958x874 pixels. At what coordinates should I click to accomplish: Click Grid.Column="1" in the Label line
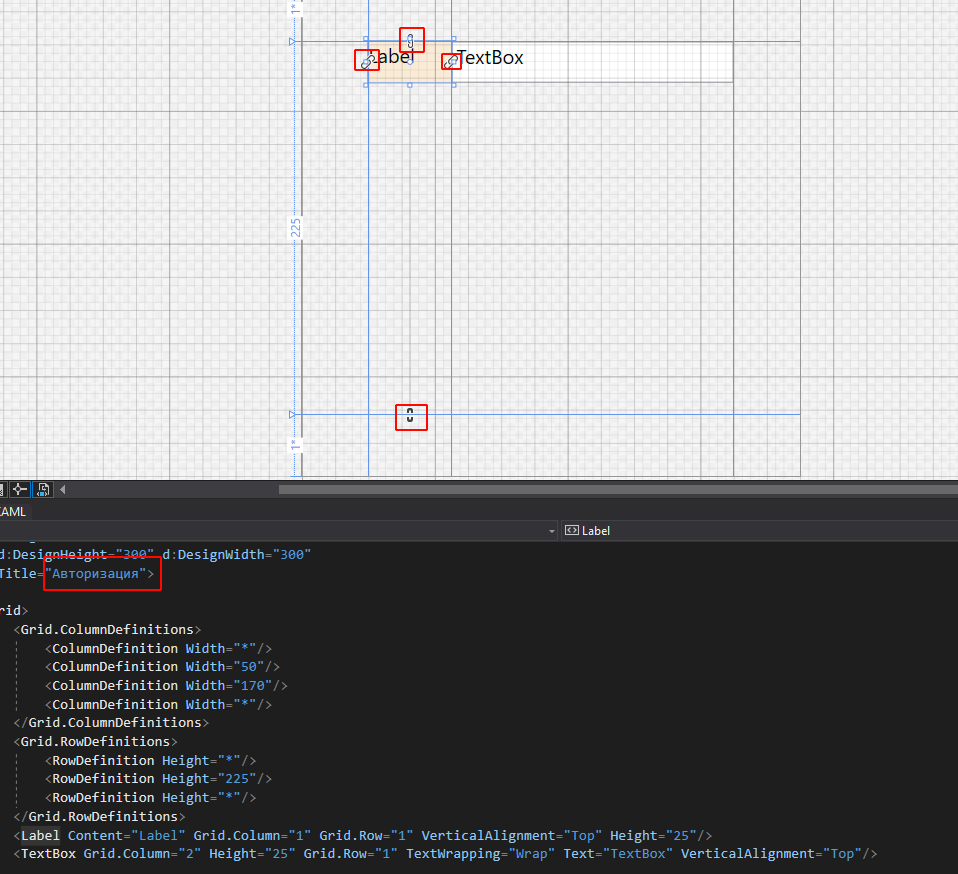pyautogui.click(x=252, y=836)
